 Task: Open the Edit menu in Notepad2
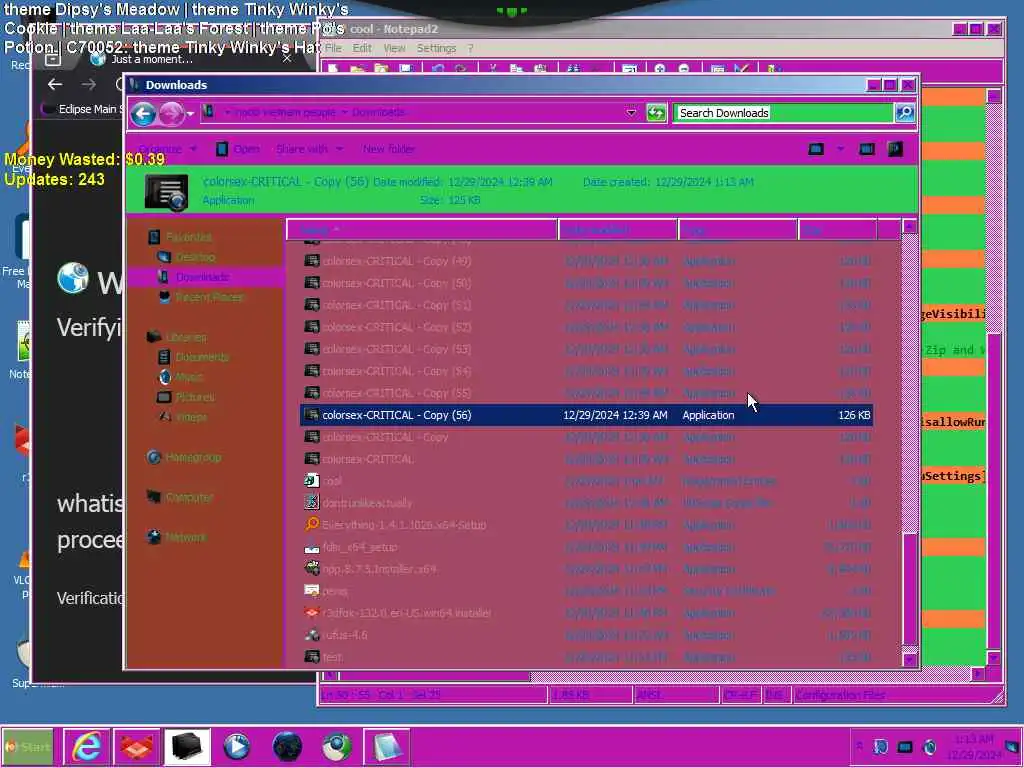click(x=362, y=48)
